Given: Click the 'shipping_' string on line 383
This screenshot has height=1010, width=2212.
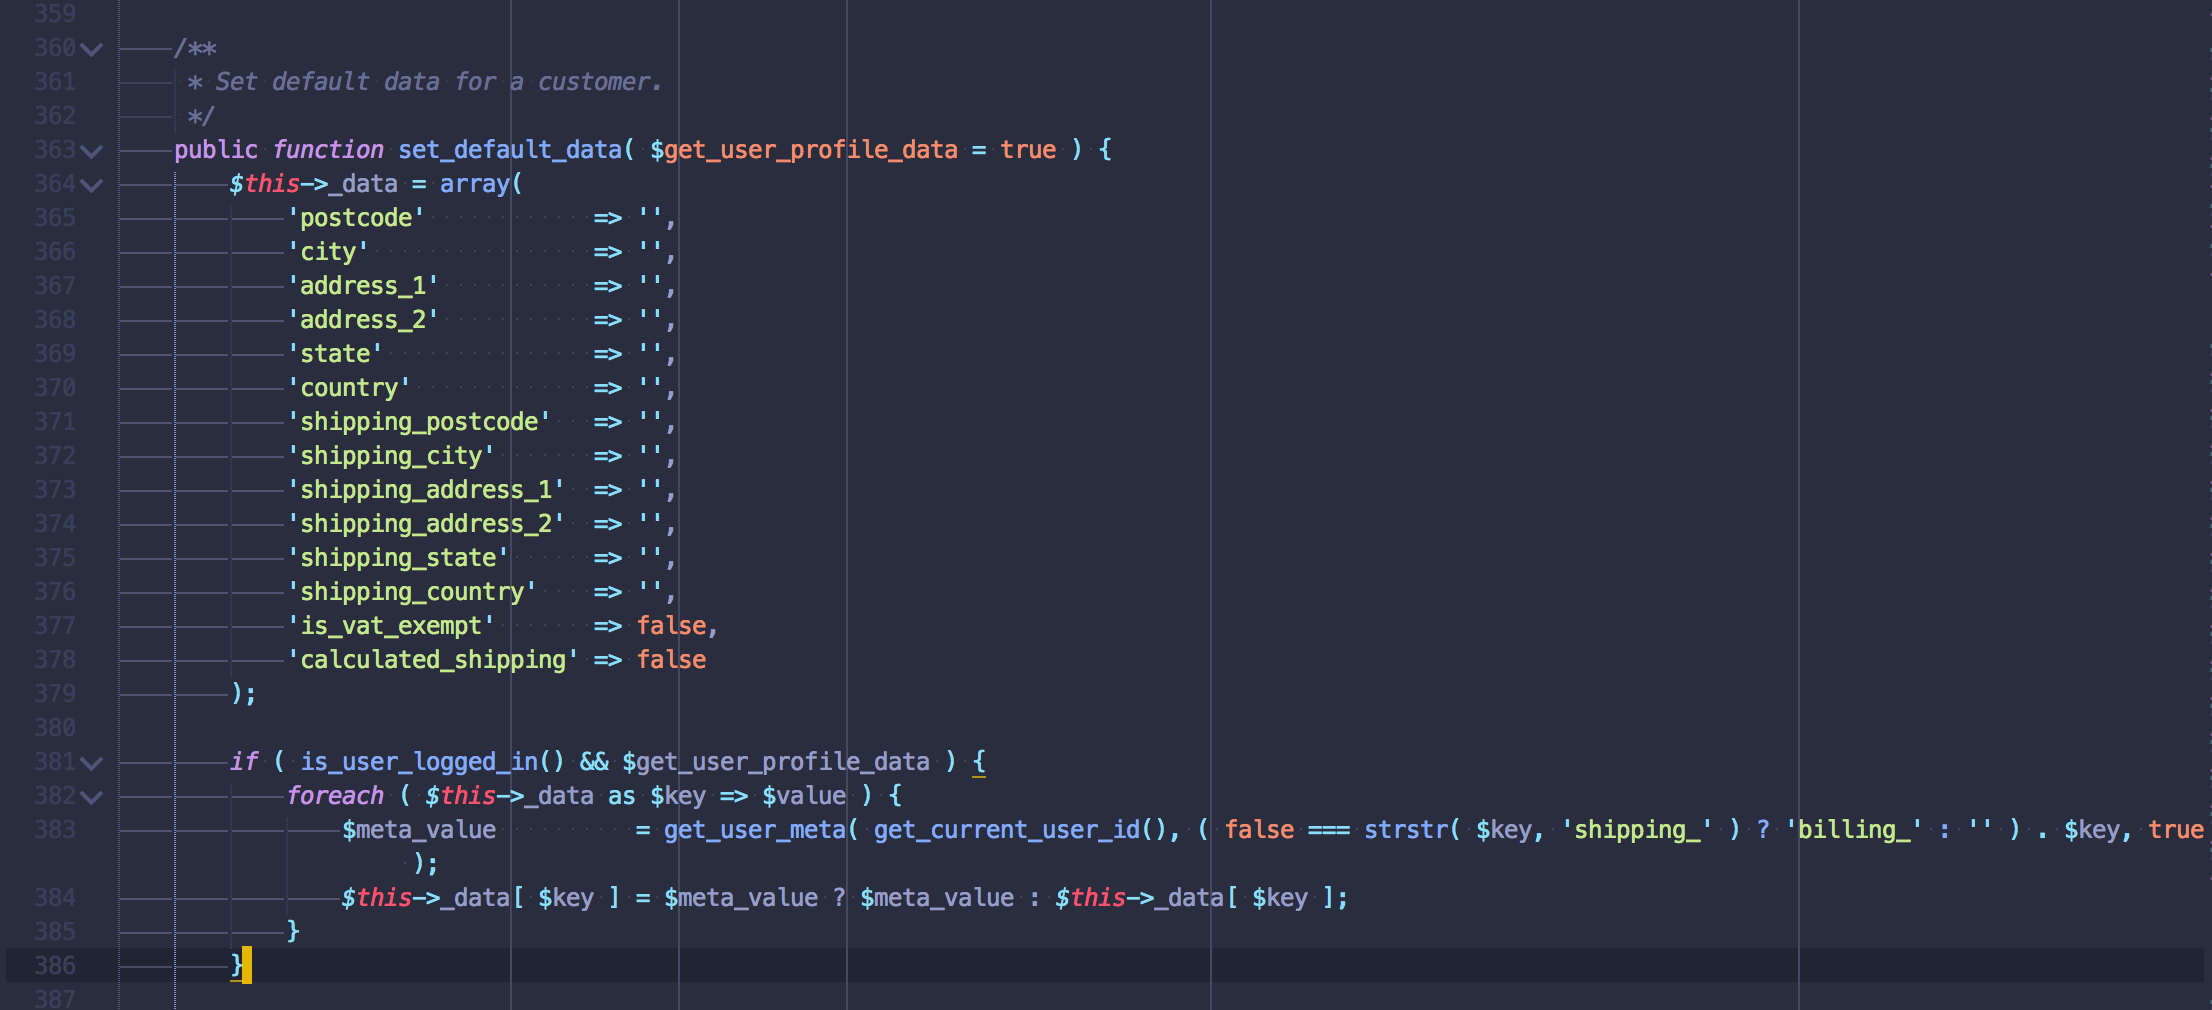Looking at the screenshot, I should tap(1636, 830).
